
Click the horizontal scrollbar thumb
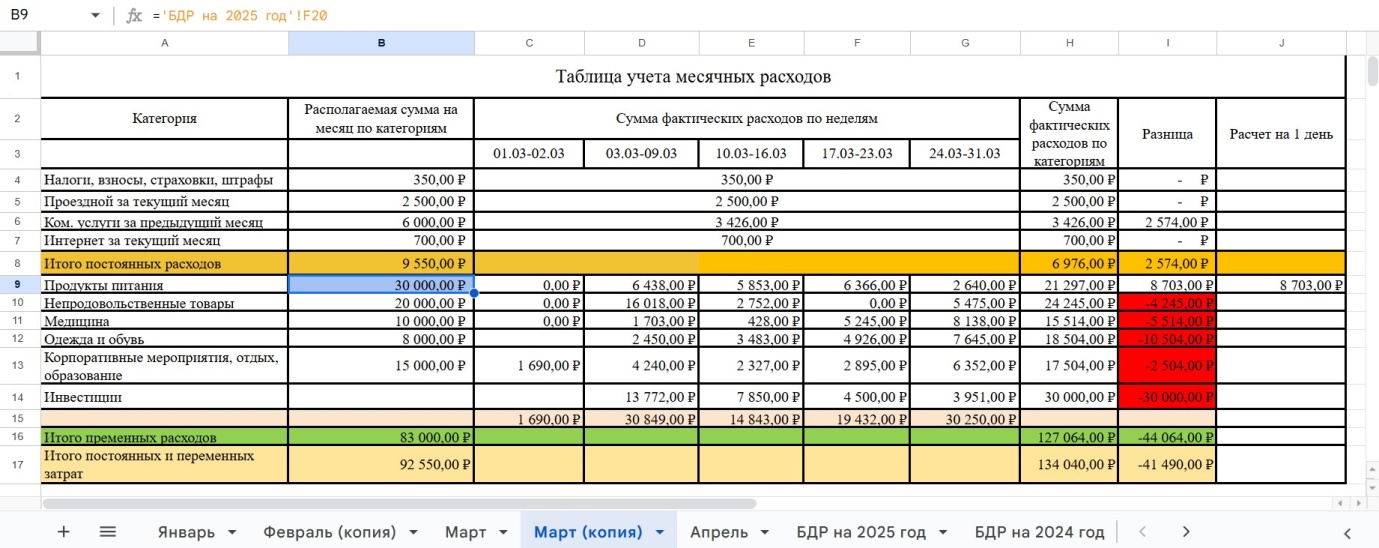pyautogui.click(x=400, y=504)
